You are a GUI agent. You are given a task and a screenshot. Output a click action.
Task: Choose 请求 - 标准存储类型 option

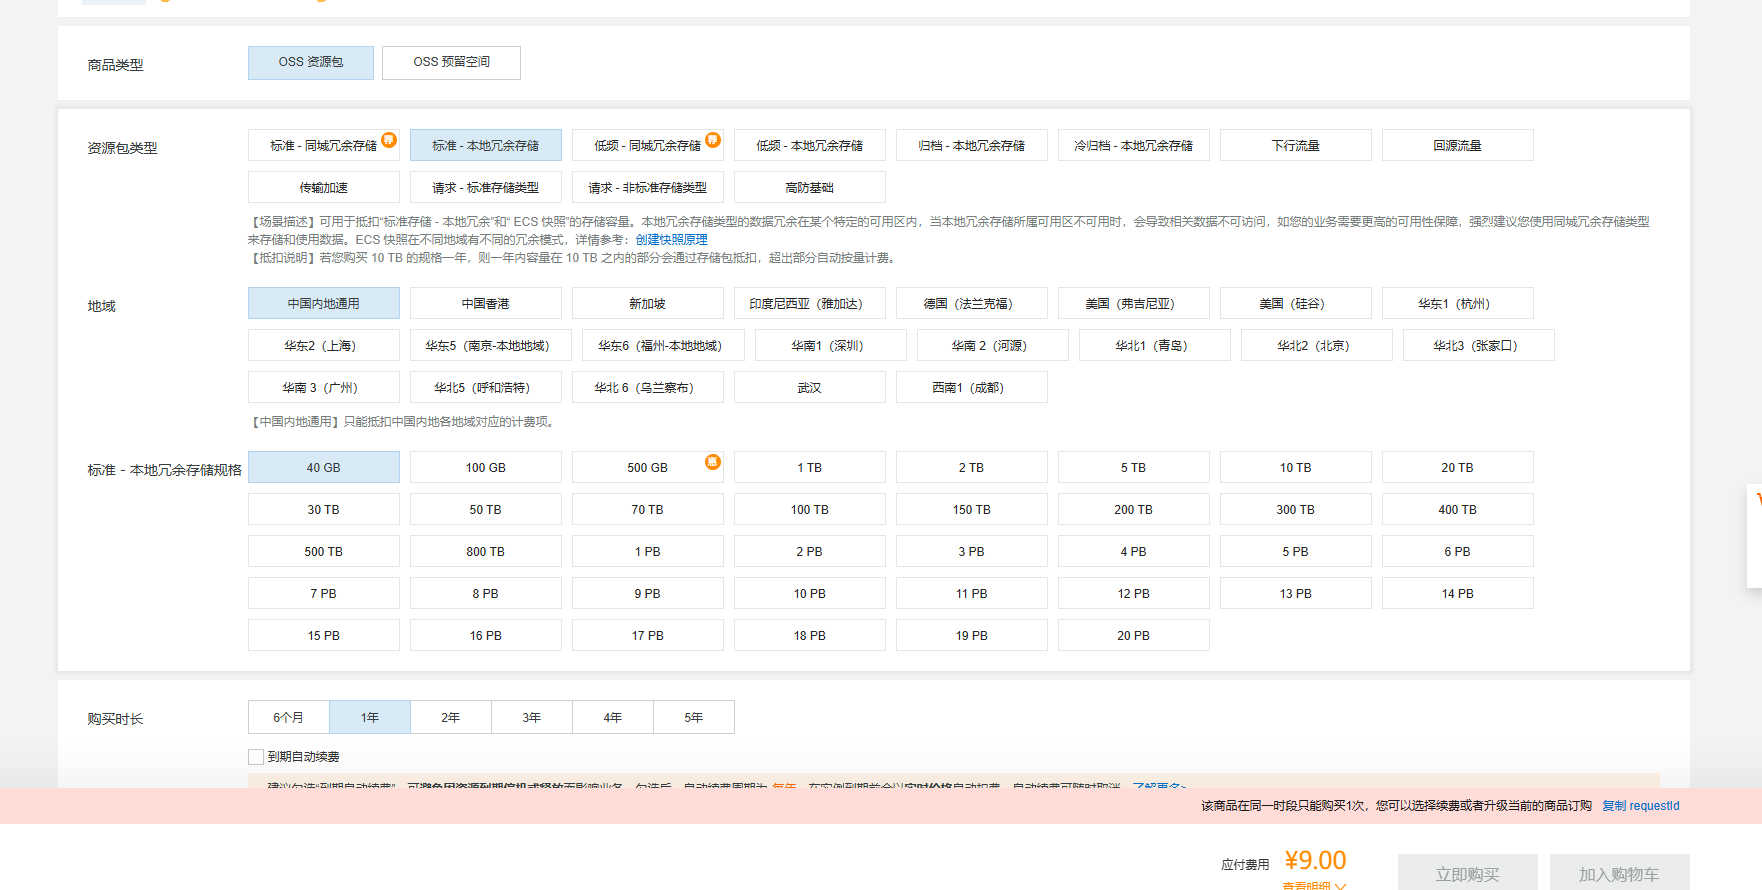(x=486, y=188)
